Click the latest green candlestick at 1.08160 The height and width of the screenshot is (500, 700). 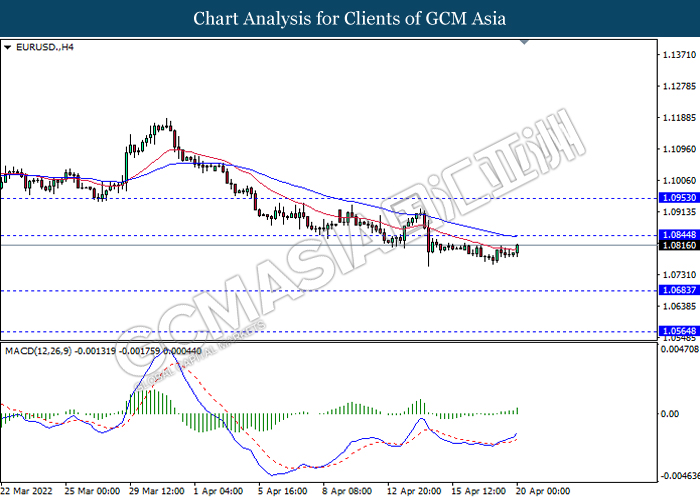click(517, 250)
